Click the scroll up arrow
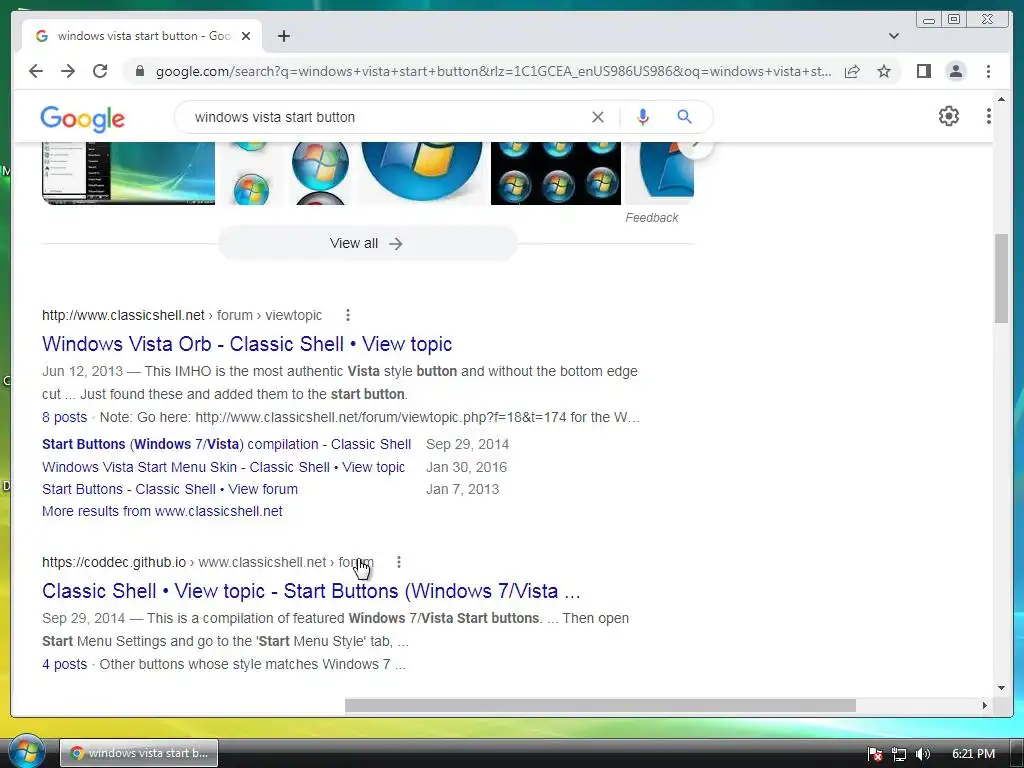The width and height of the screenshot is (1024, 768). [x=1001, y=99]
